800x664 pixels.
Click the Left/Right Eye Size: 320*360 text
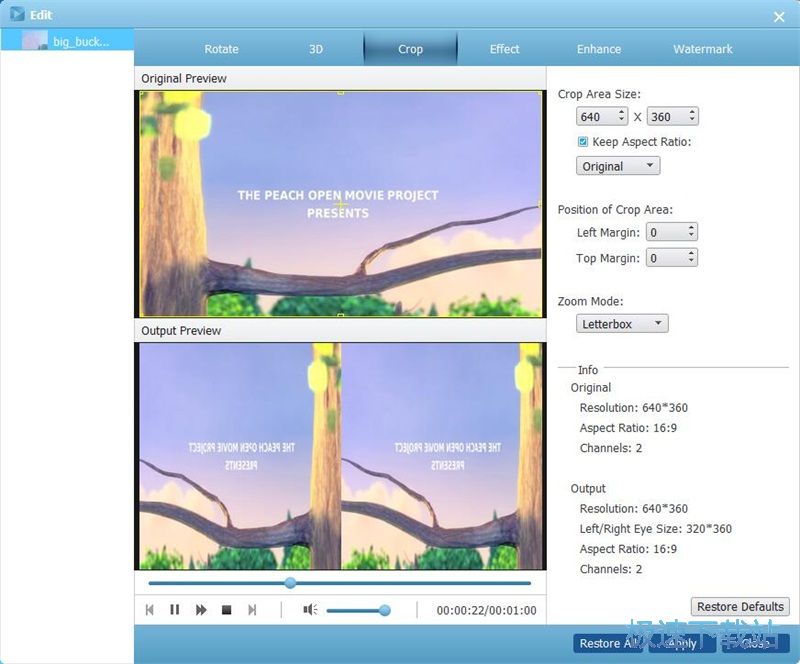point(656,529)
